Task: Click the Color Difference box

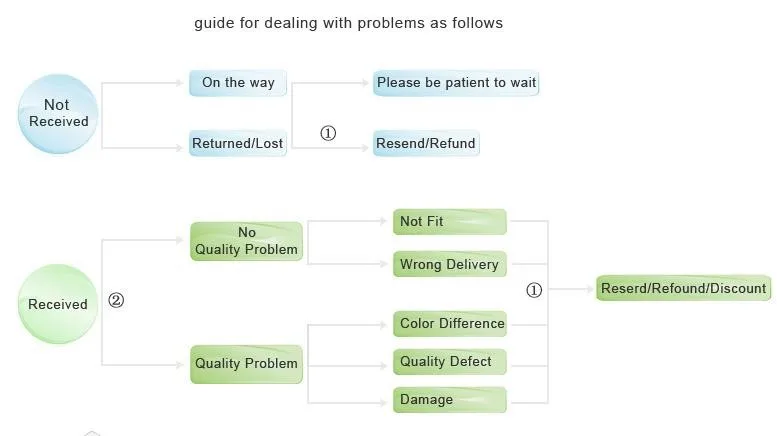Action: tap(450, 324)
